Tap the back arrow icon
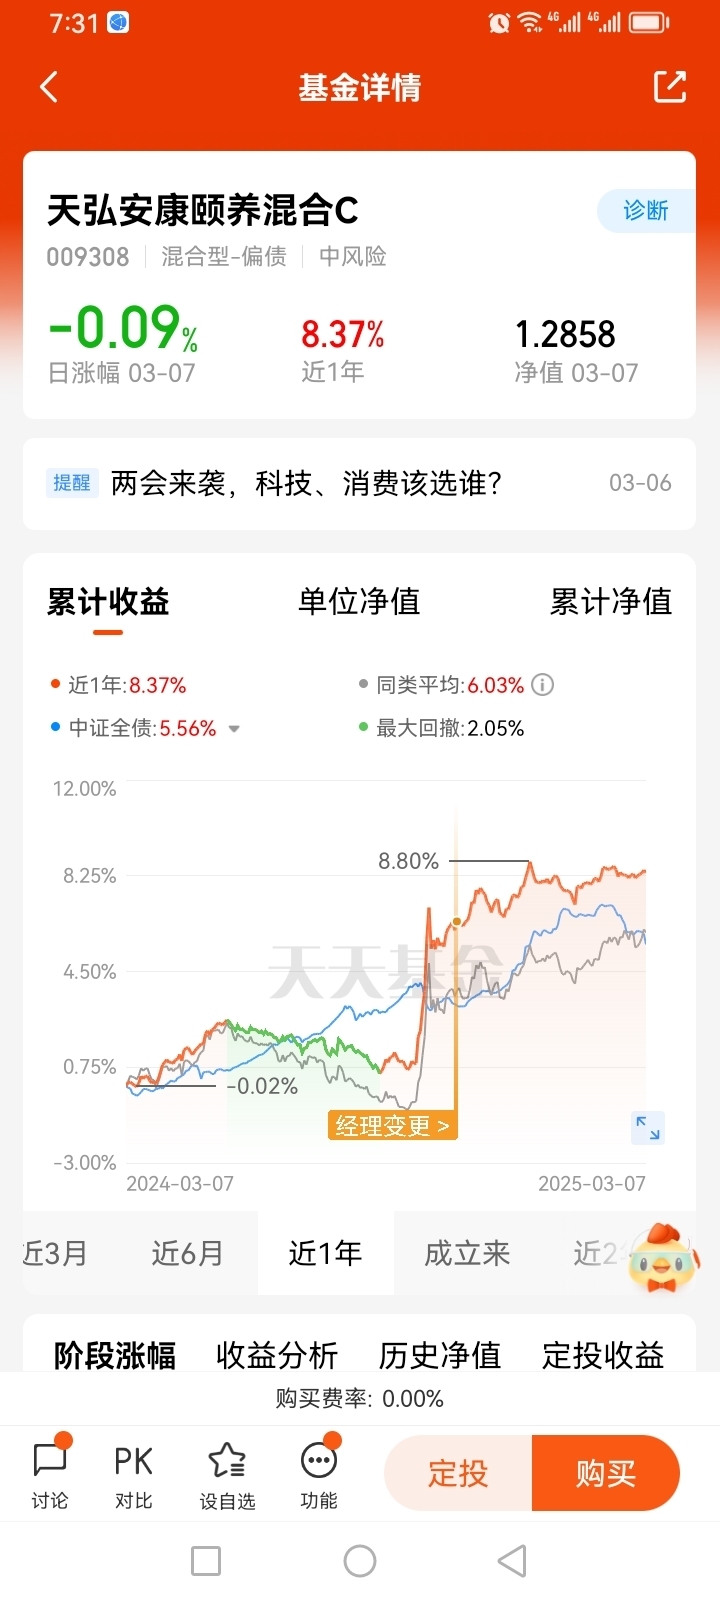The image size is (720, 1600). coord(48,87)
